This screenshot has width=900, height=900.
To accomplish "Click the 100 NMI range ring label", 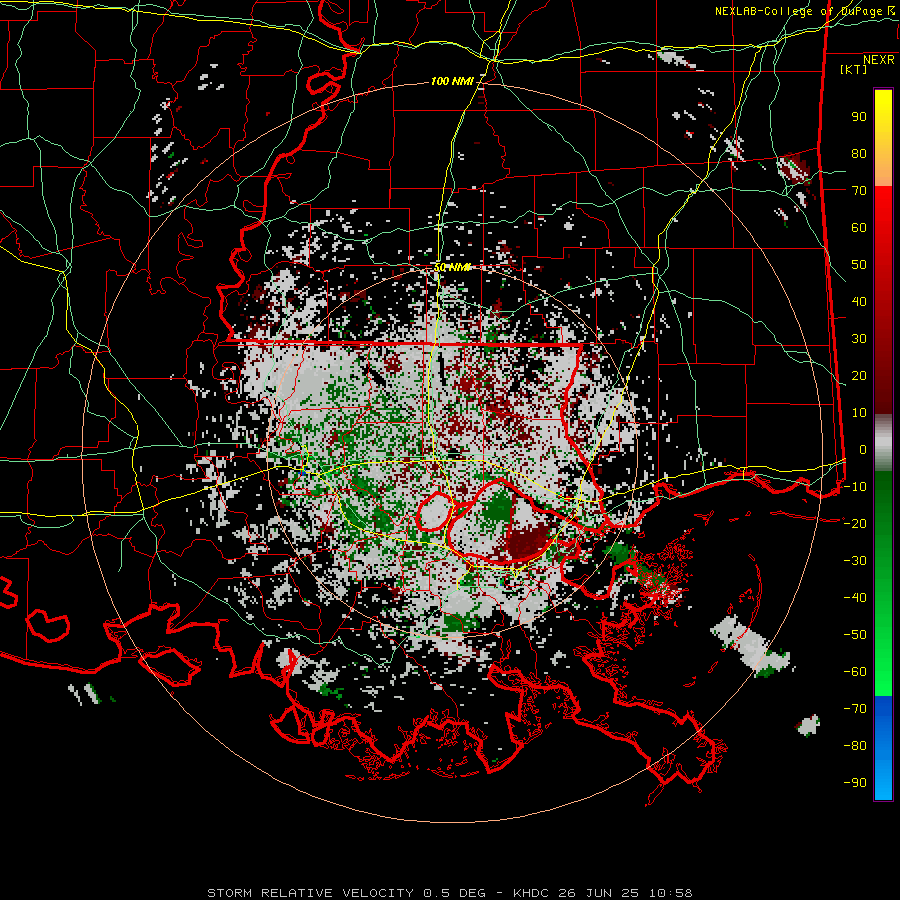I will 452,82.
